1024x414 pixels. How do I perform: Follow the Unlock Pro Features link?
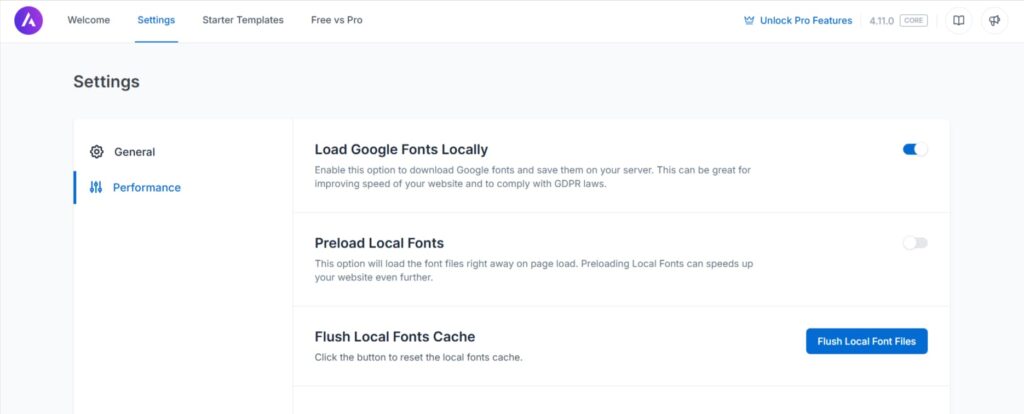(x=805, y=21)
